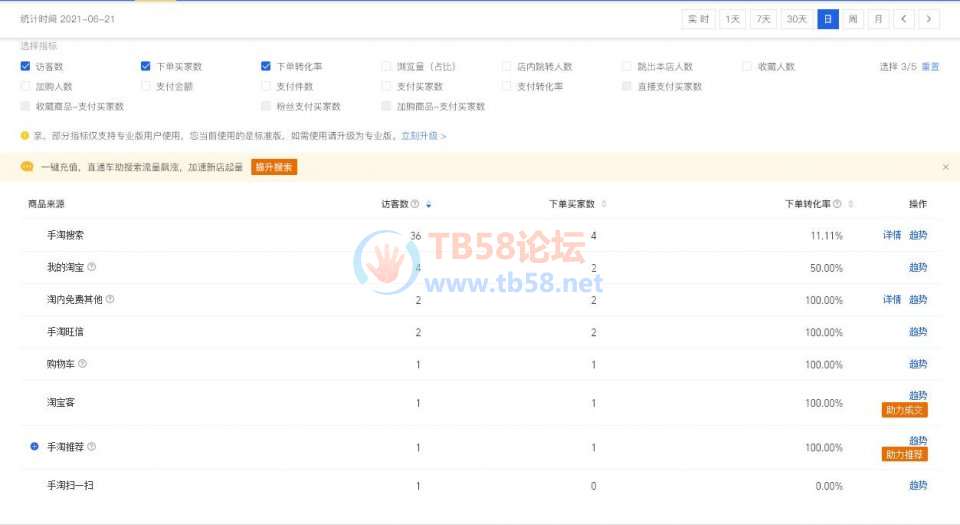This screenshot has width=960, height=525.
Task: Select the 实时 time range tab
Action: (698, 19)
